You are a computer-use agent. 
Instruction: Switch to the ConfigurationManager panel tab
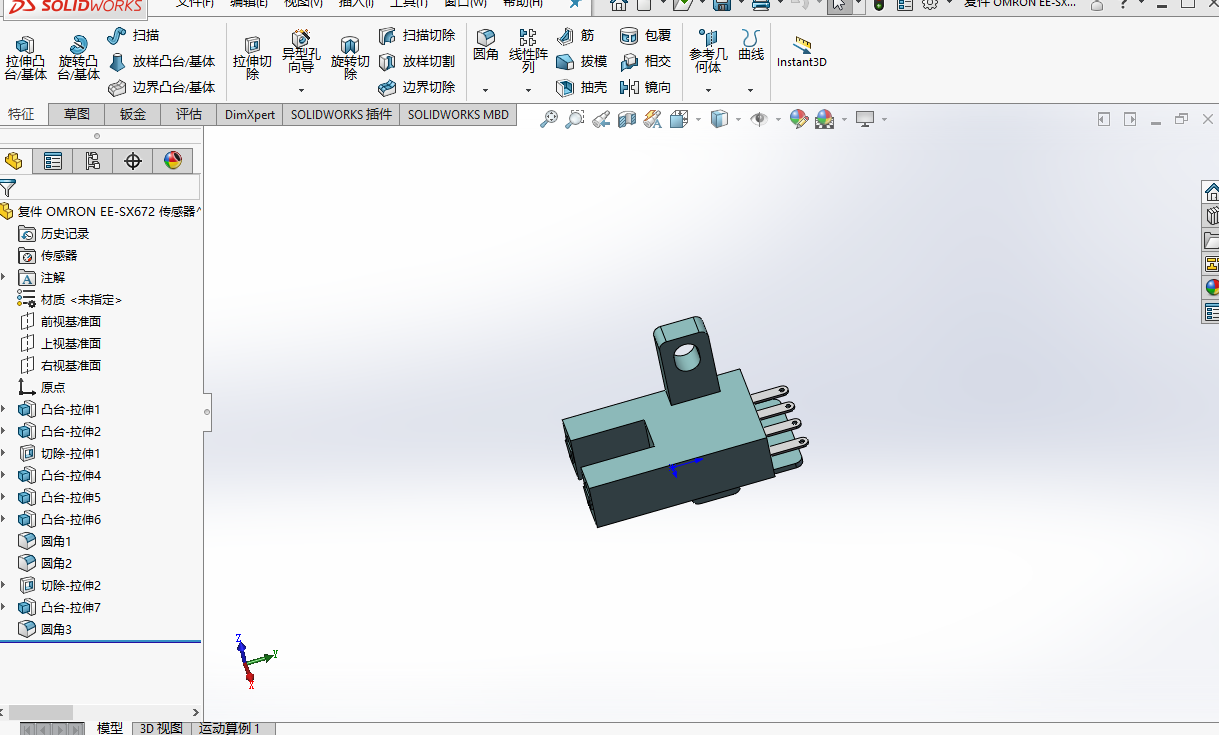93,161
